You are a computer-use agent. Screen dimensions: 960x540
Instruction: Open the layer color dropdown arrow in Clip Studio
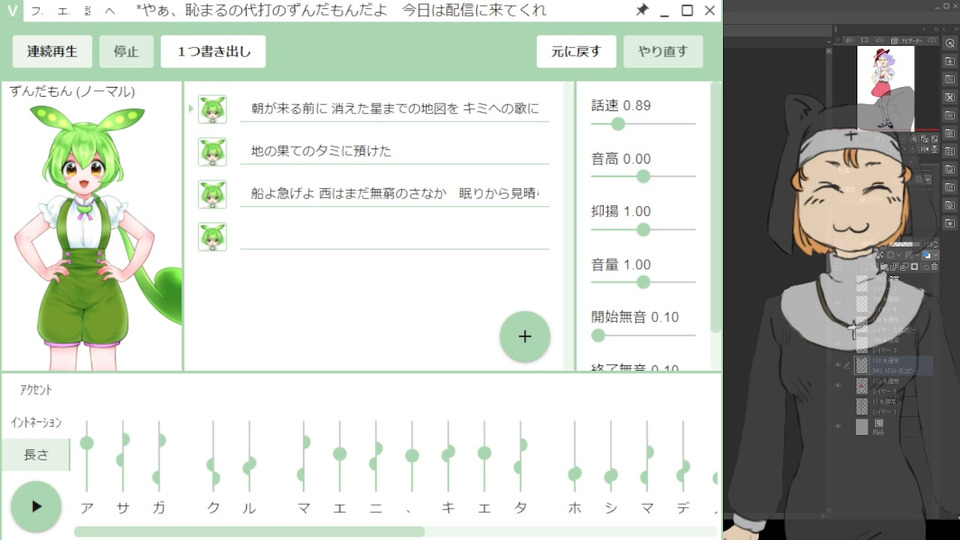(x=936, y=255)
